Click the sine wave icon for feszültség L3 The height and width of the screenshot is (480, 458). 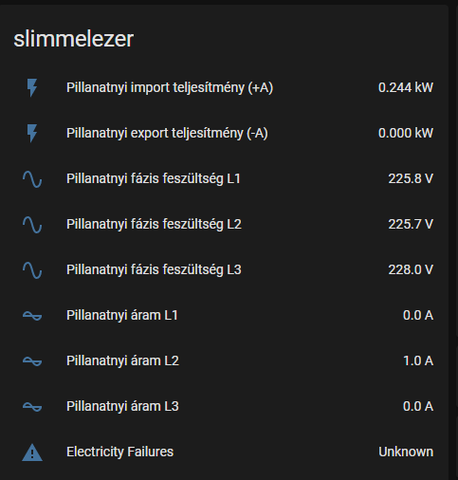coord(32,270)
